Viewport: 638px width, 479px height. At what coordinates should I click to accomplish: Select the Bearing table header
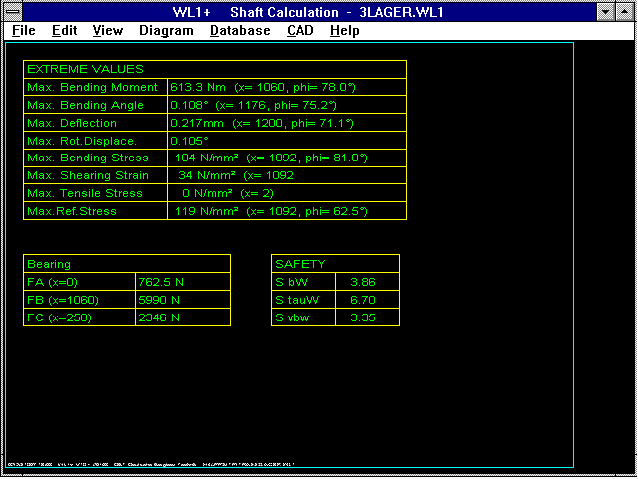[49, 264]
